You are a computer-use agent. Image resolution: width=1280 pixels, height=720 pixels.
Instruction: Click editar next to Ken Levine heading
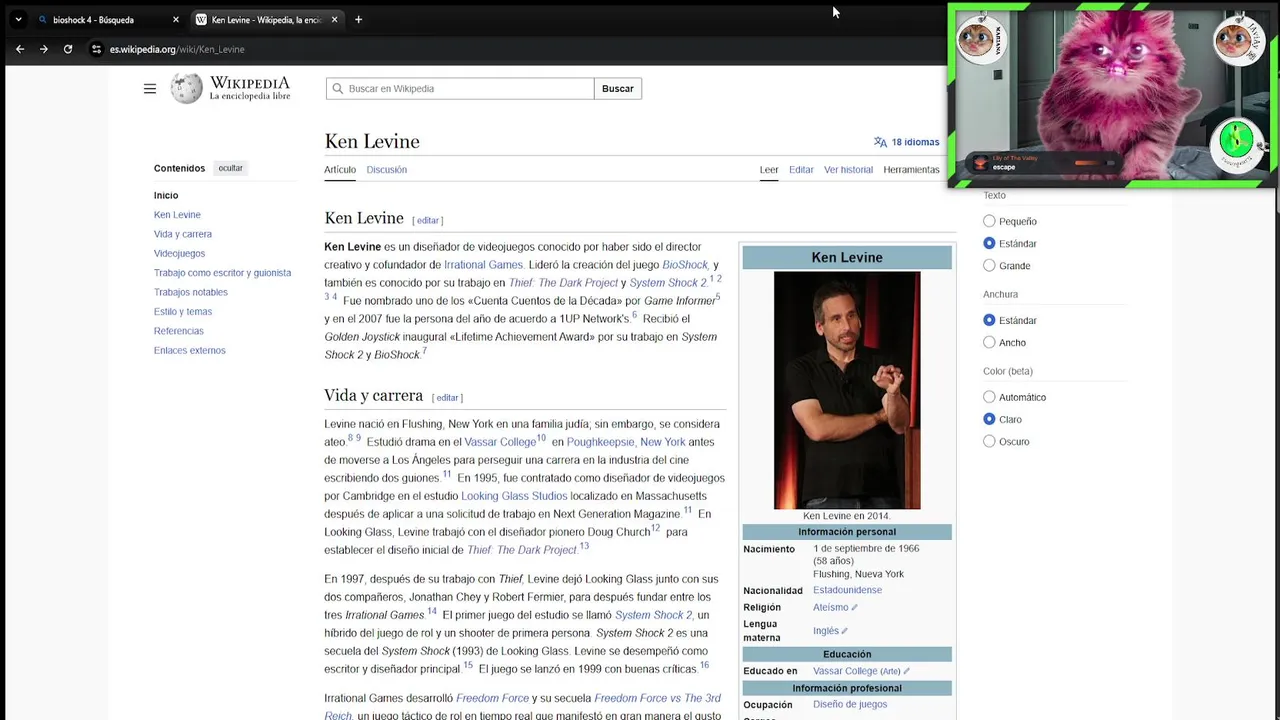pos(428,220)
